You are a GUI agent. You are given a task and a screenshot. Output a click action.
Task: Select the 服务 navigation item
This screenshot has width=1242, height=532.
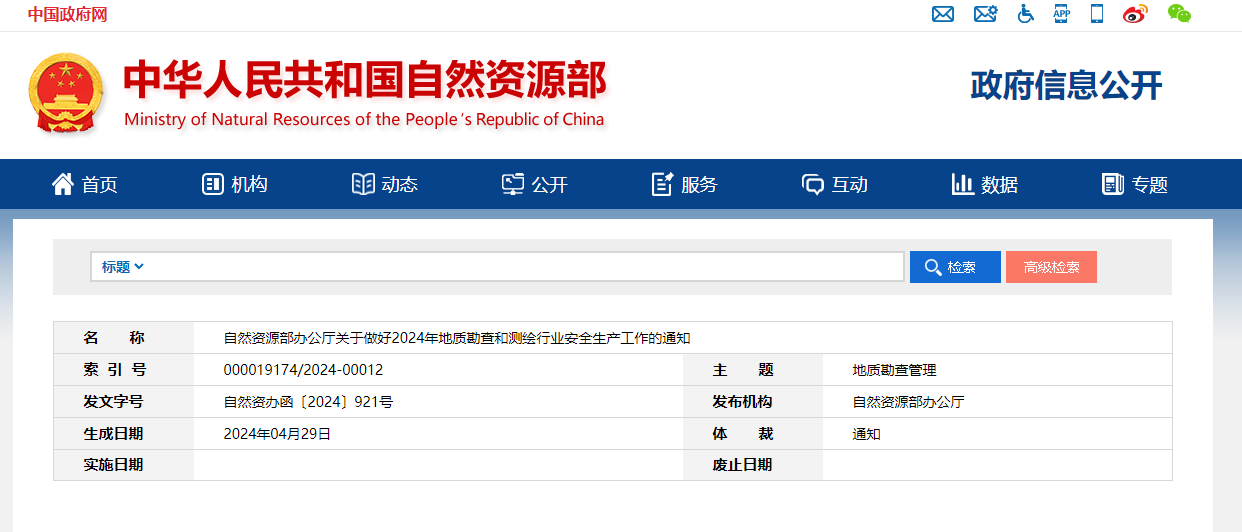click(x=685, y=184)
